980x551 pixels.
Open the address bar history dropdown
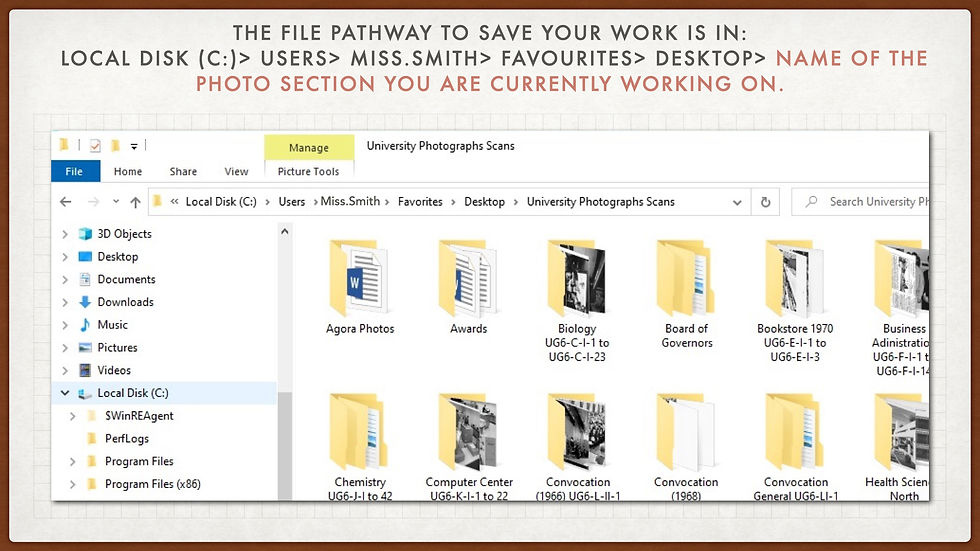pyautogui.click(x=737, y=202)
